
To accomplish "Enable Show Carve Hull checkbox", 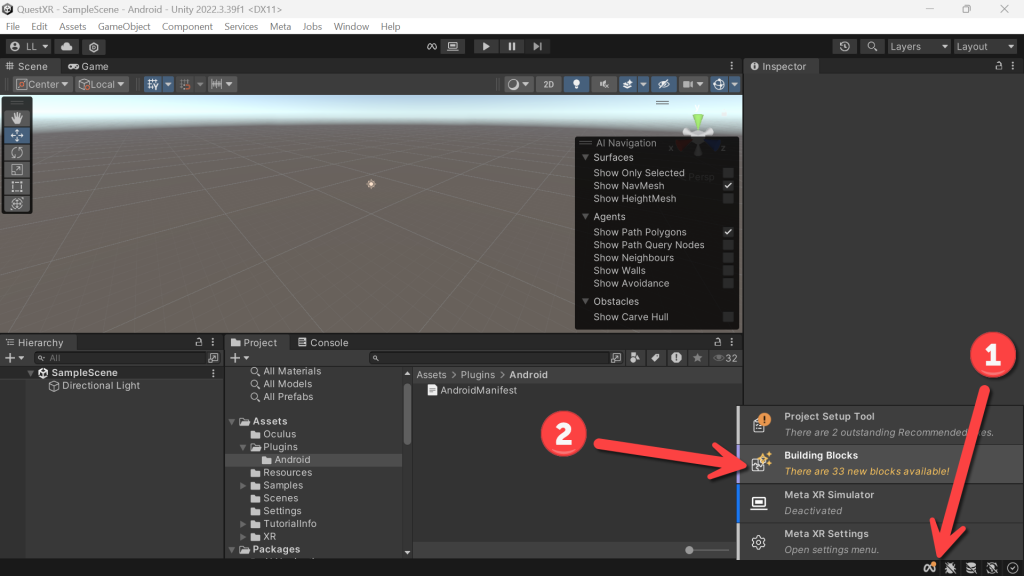I will point(728,317).
